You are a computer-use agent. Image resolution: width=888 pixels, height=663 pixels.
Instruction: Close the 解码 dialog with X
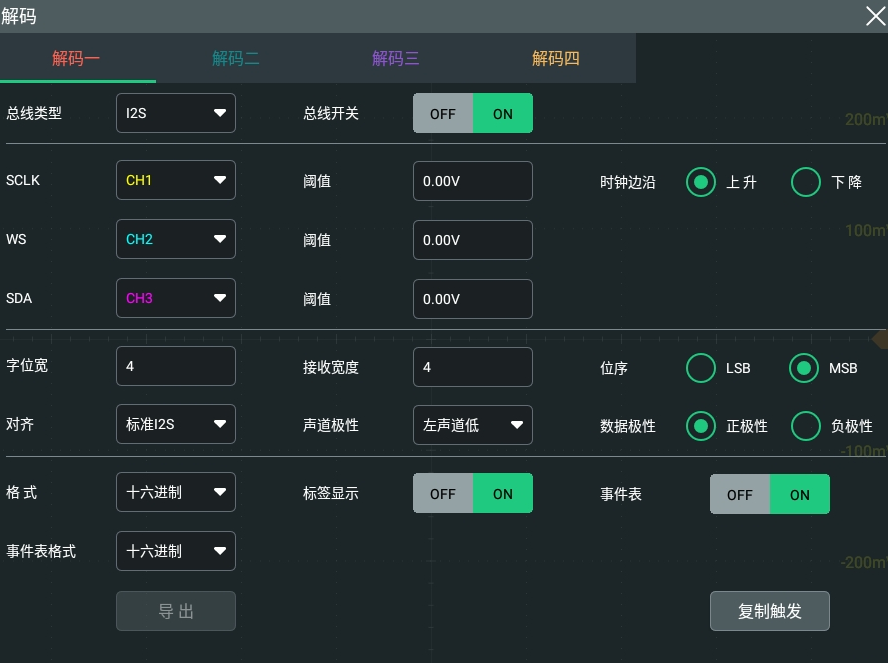click(875, 16)
